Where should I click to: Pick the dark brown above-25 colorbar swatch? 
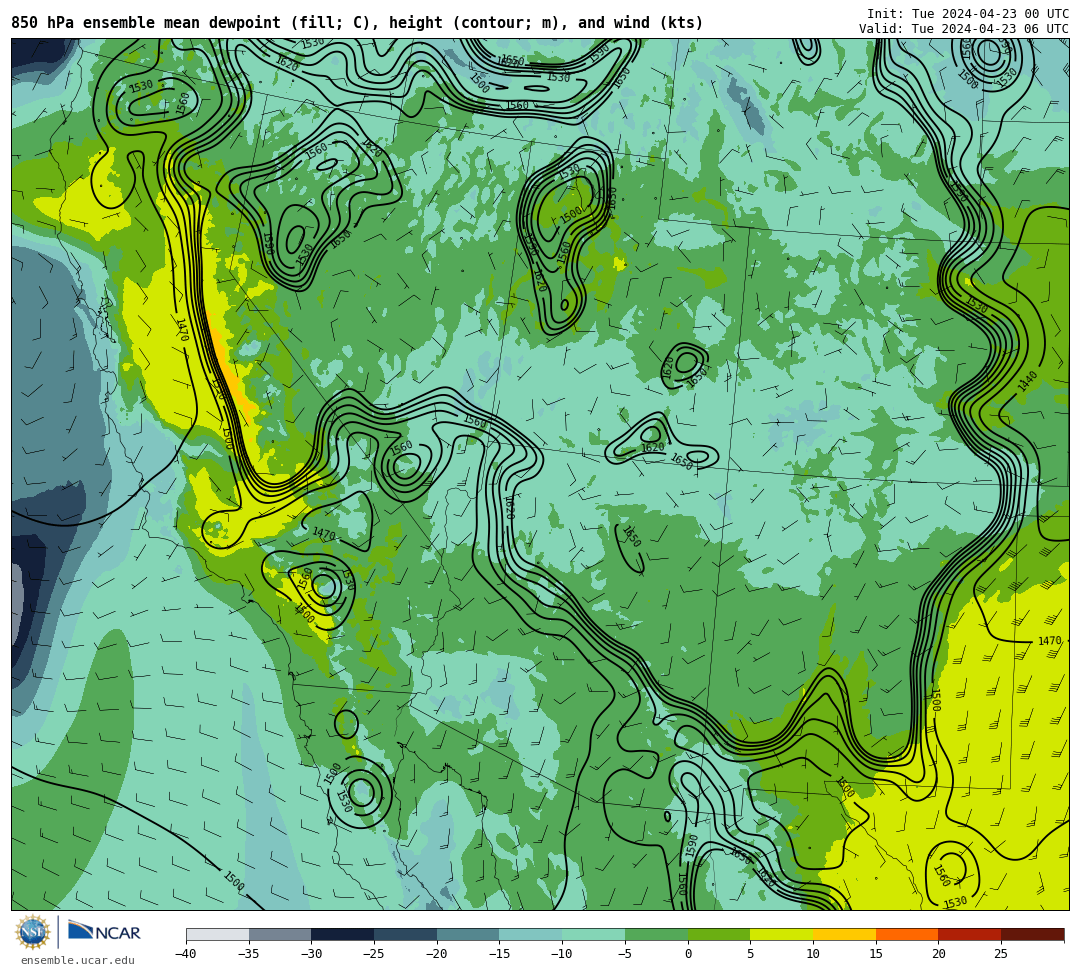coord(1032,934)
